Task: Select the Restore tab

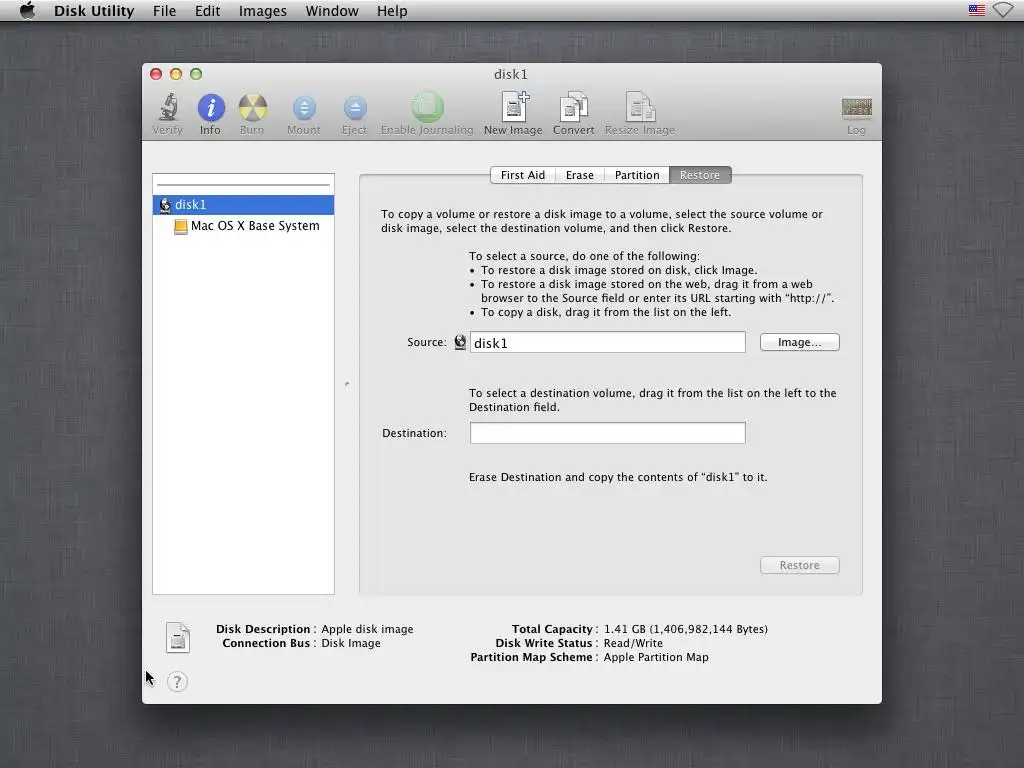Action: (700, 175)
